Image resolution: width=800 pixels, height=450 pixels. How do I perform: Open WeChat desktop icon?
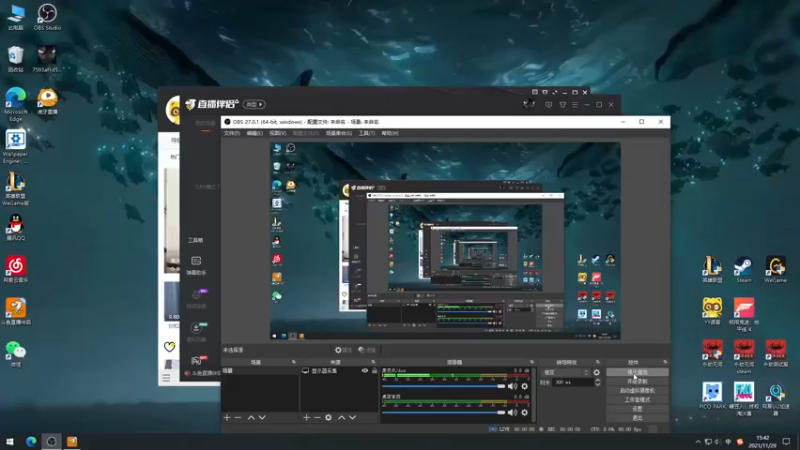[x=16, y=354]
